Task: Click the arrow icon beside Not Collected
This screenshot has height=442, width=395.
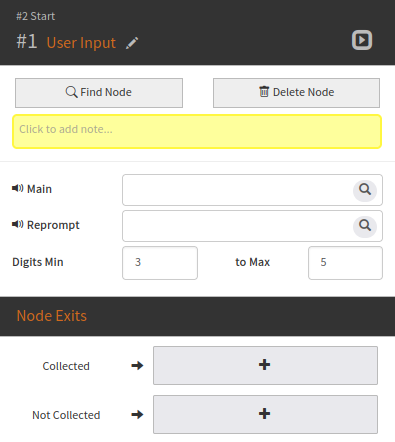Action: (x=137, y=415)
